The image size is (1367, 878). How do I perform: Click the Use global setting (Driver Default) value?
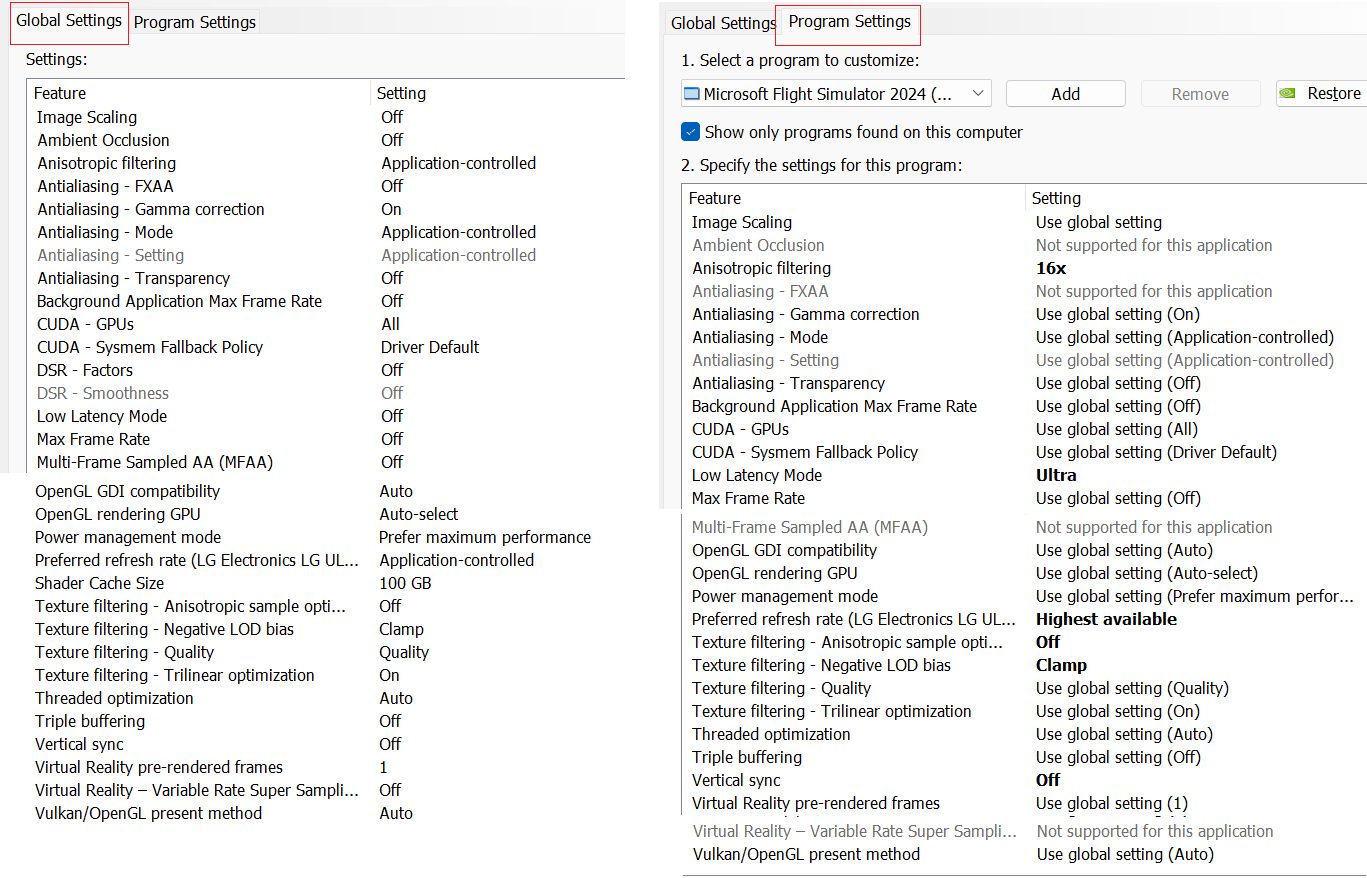1156,452
